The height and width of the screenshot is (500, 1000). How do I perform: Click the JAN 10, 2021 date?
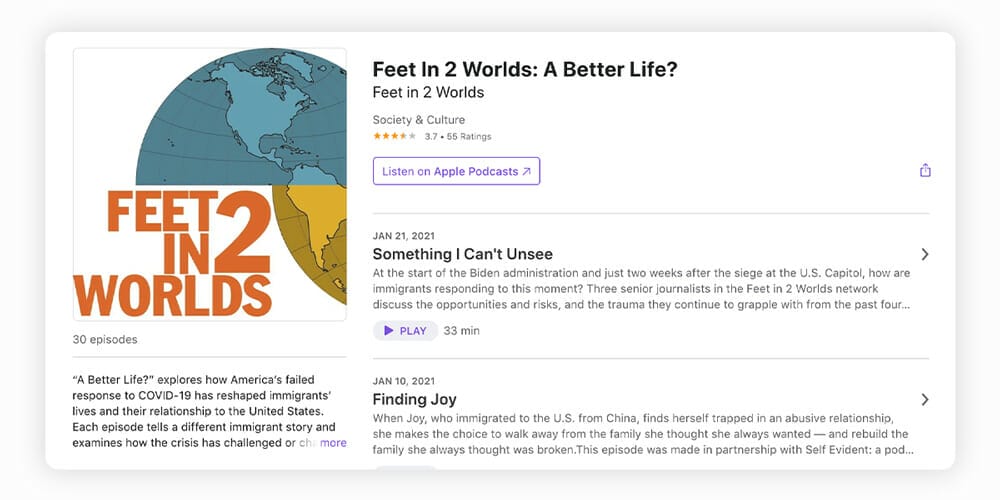tap(404, 381)
